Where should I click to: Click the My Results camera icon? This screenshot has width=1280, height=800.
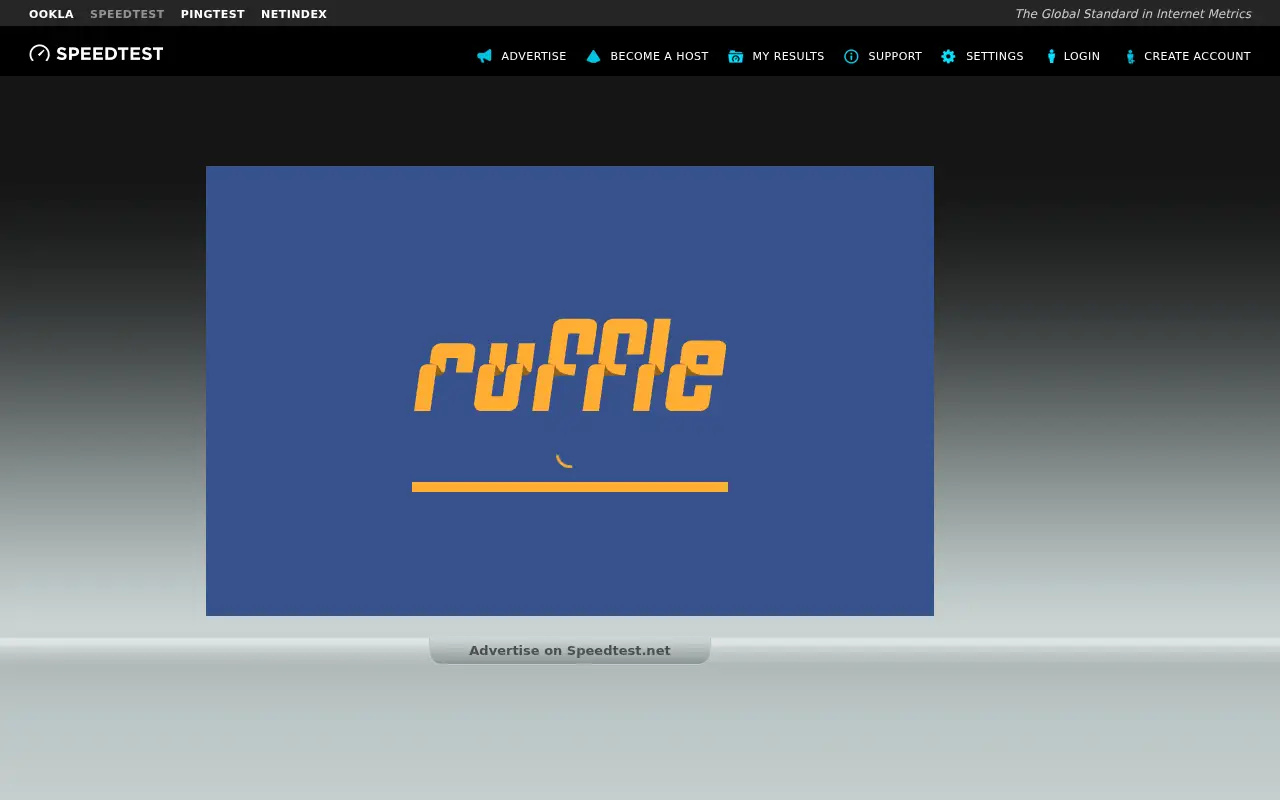point(736,56)
